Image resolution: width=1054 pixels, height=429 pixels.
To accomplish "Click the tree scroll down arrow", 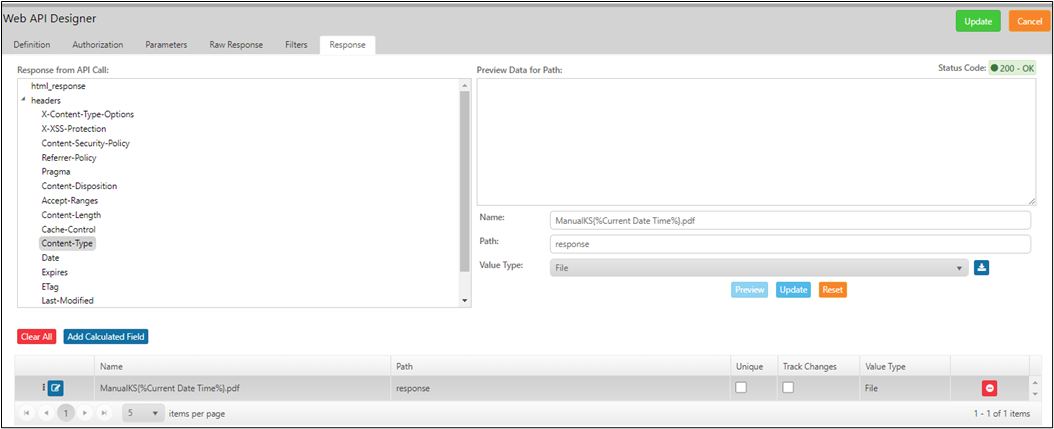I will pos(464,301).
